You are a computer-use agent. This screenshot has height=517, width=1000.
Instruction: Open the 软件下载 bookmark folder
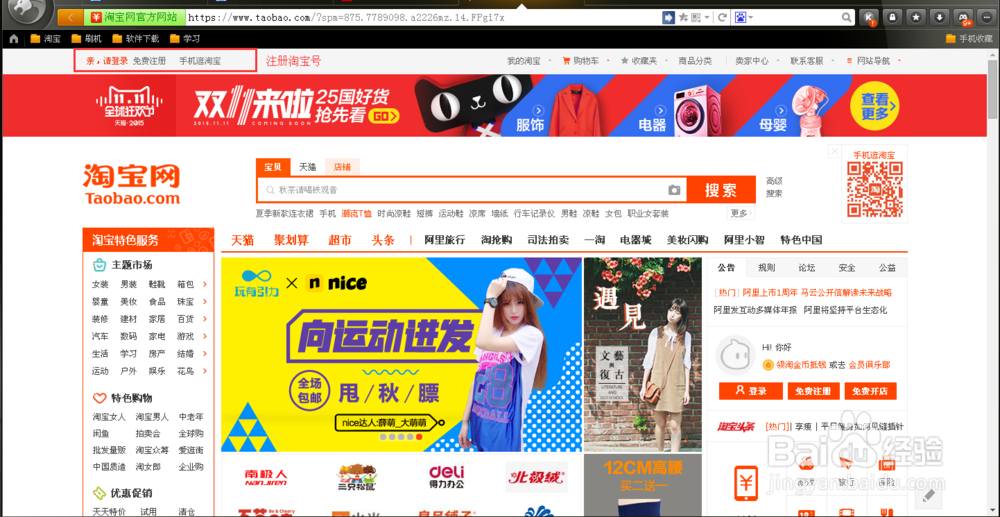tap(136, 39)
